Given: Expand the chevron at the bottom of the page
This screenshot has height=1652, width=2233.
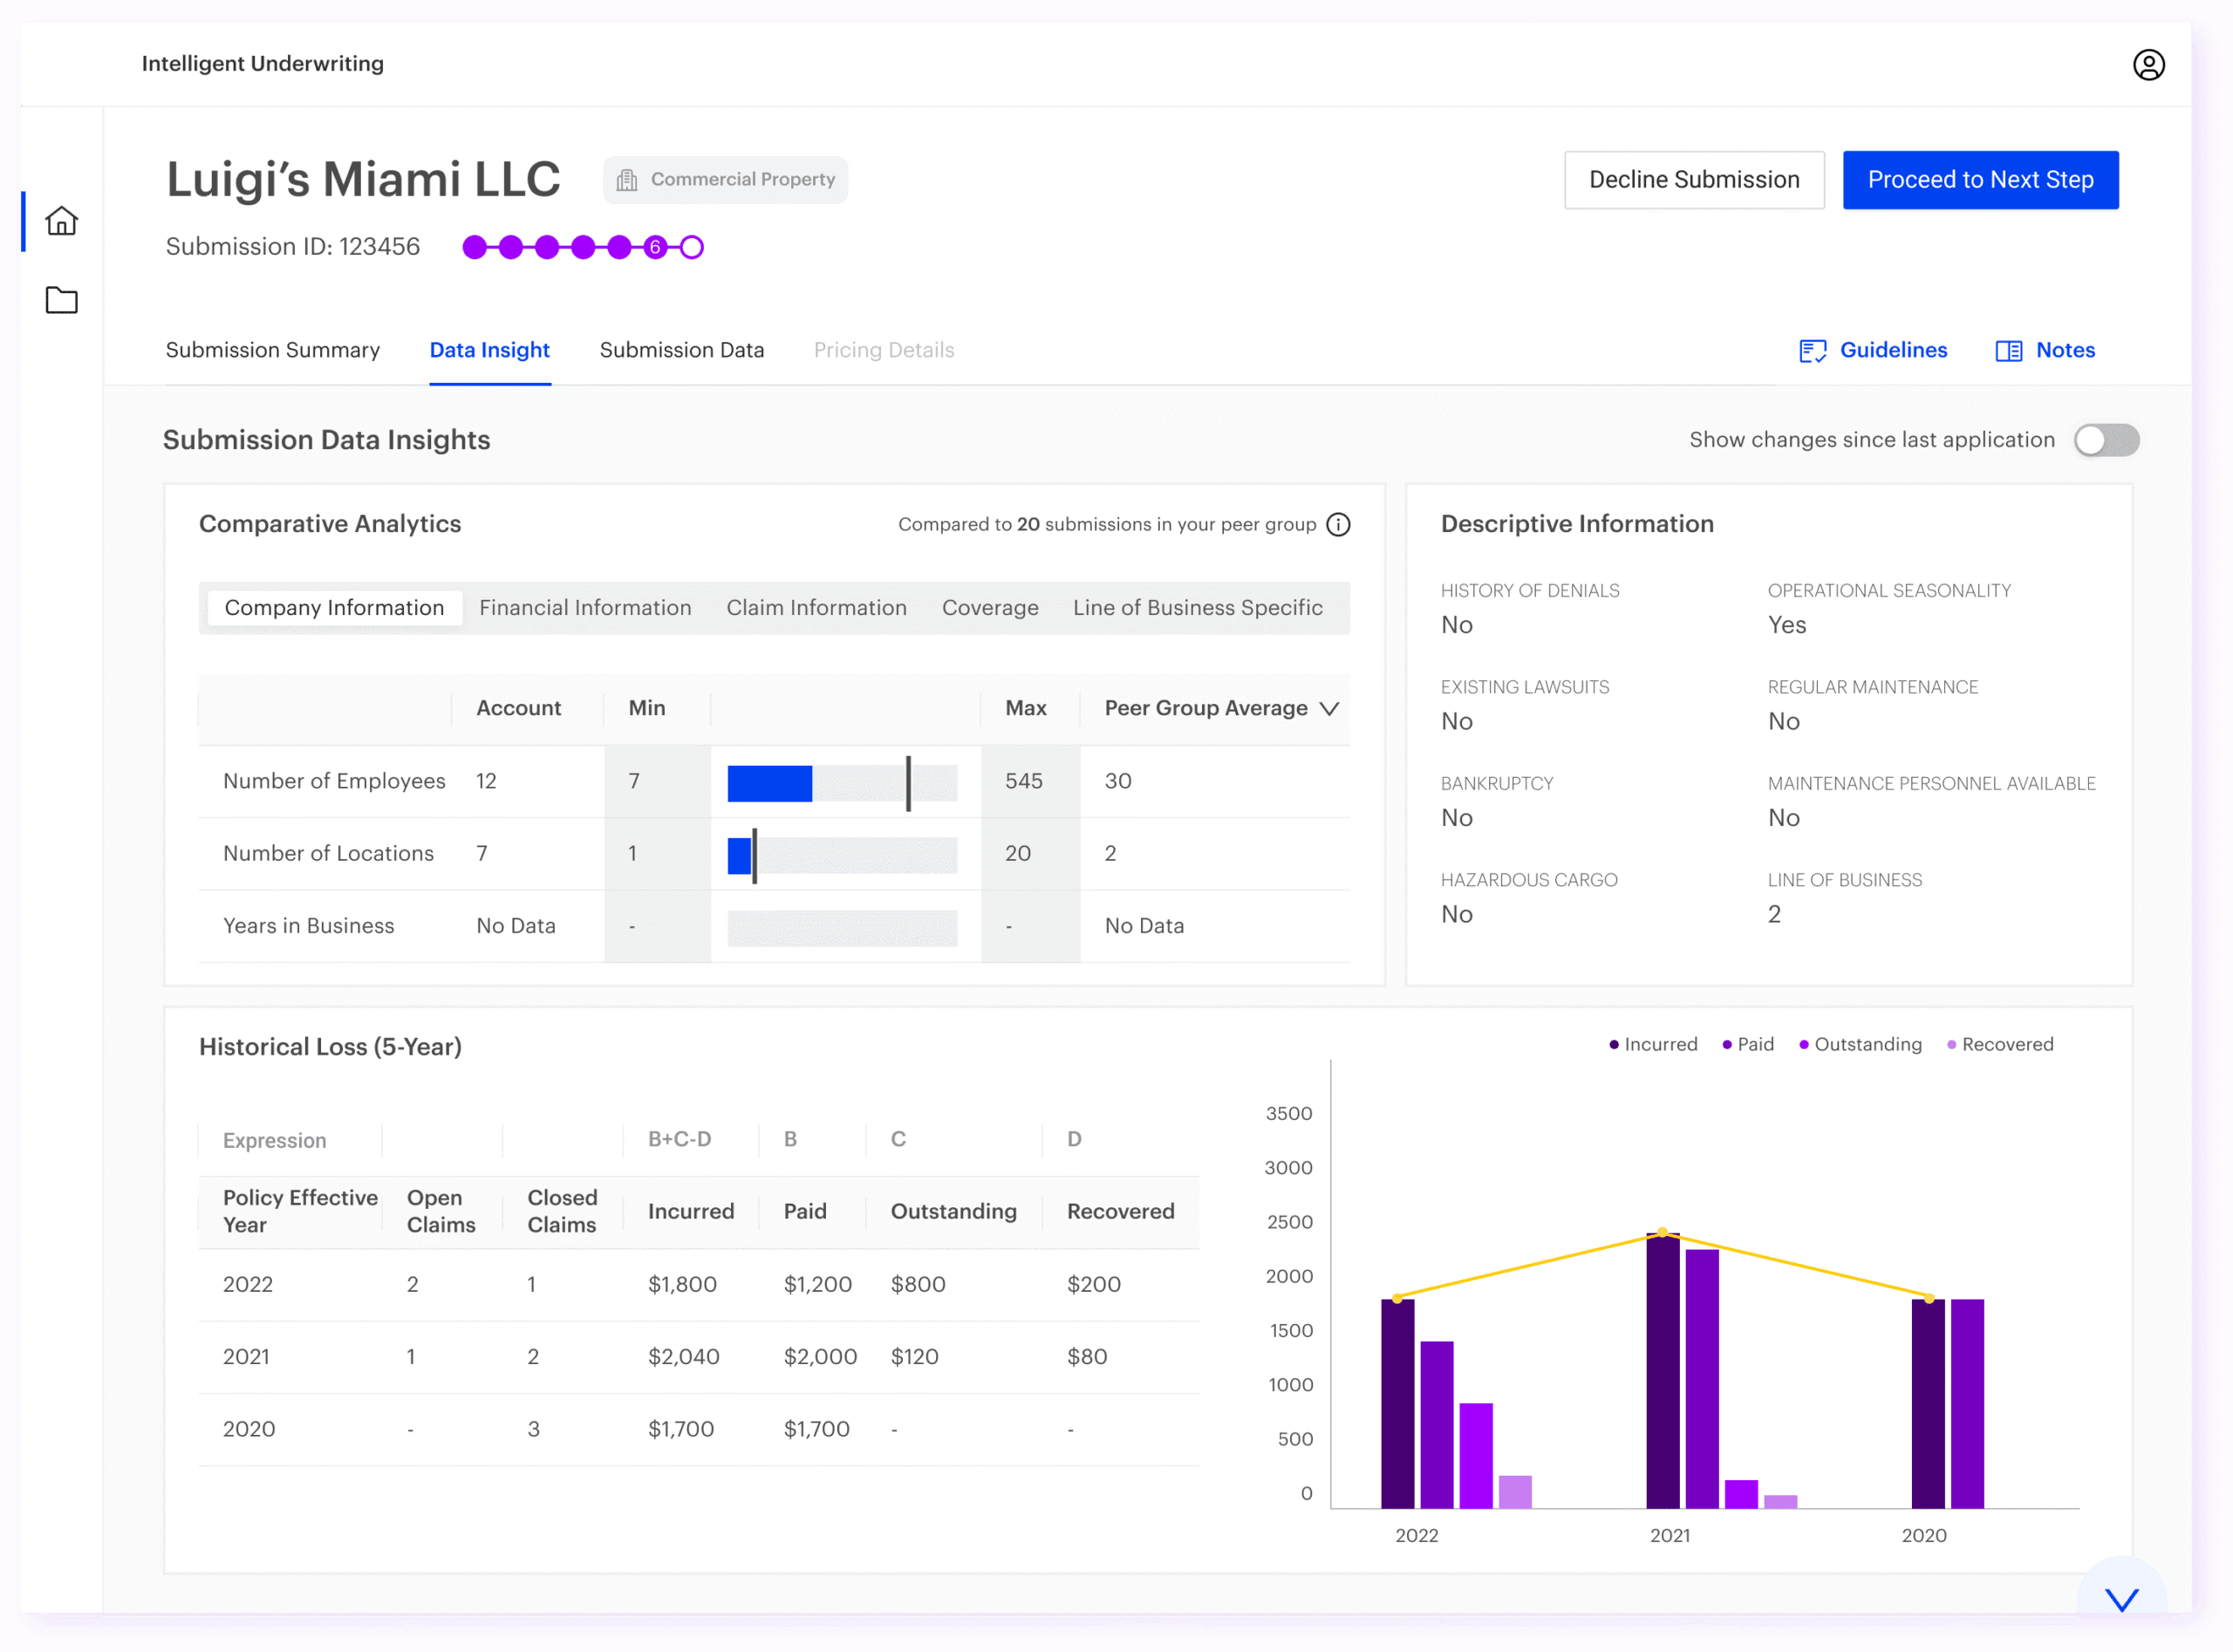Looking at the screenshot, I should (x=2121, y=1598).
